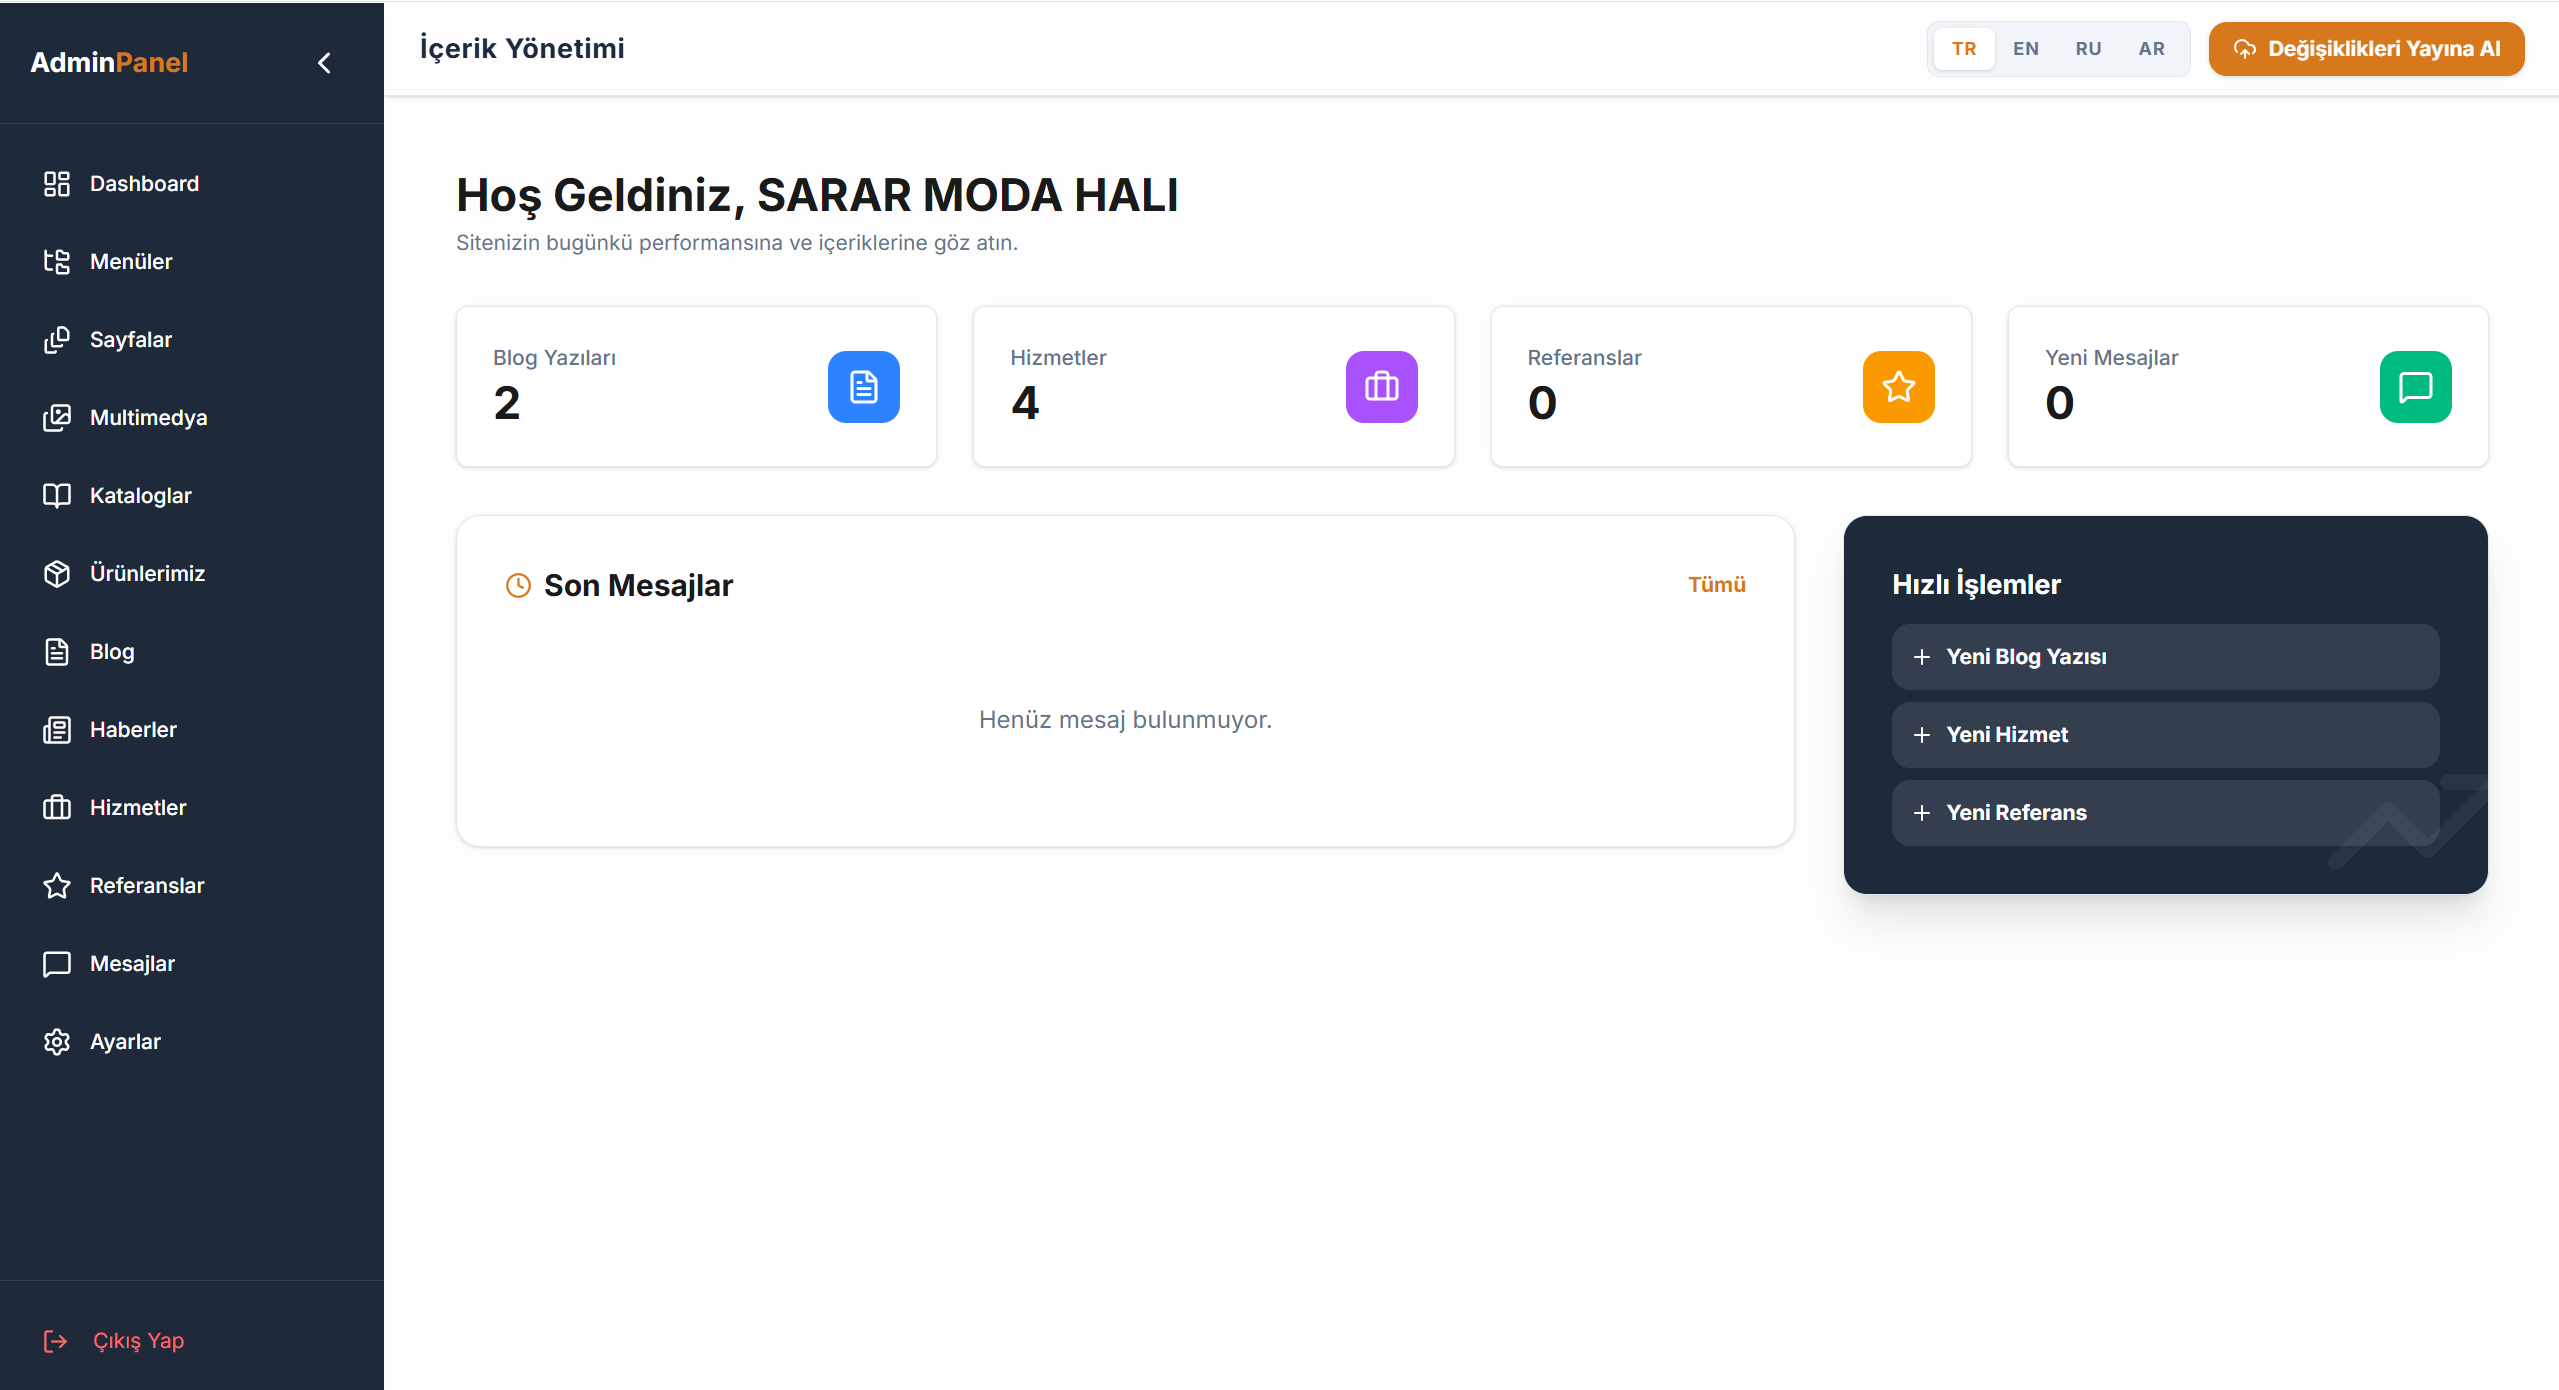2559x1390 pixels.
Task: Click the Dashboard grid icon in sidebar
Action: tap(57, 184)
